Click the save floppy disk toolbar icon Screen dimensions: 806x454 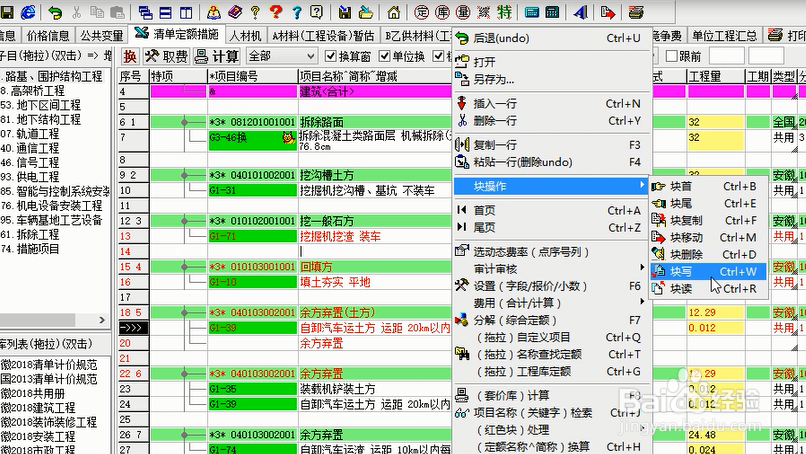(7, 12)
